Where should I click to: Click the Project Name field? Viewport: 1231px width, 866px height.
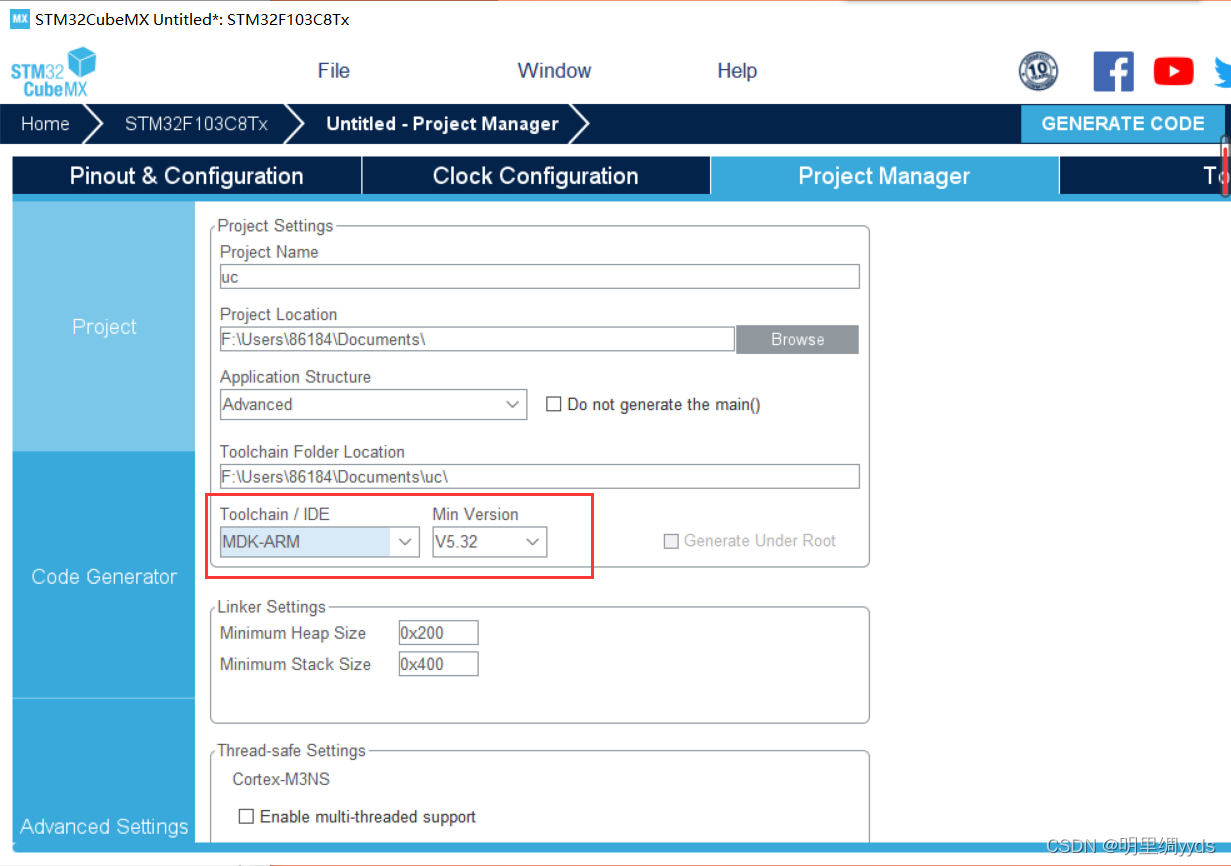539,277
